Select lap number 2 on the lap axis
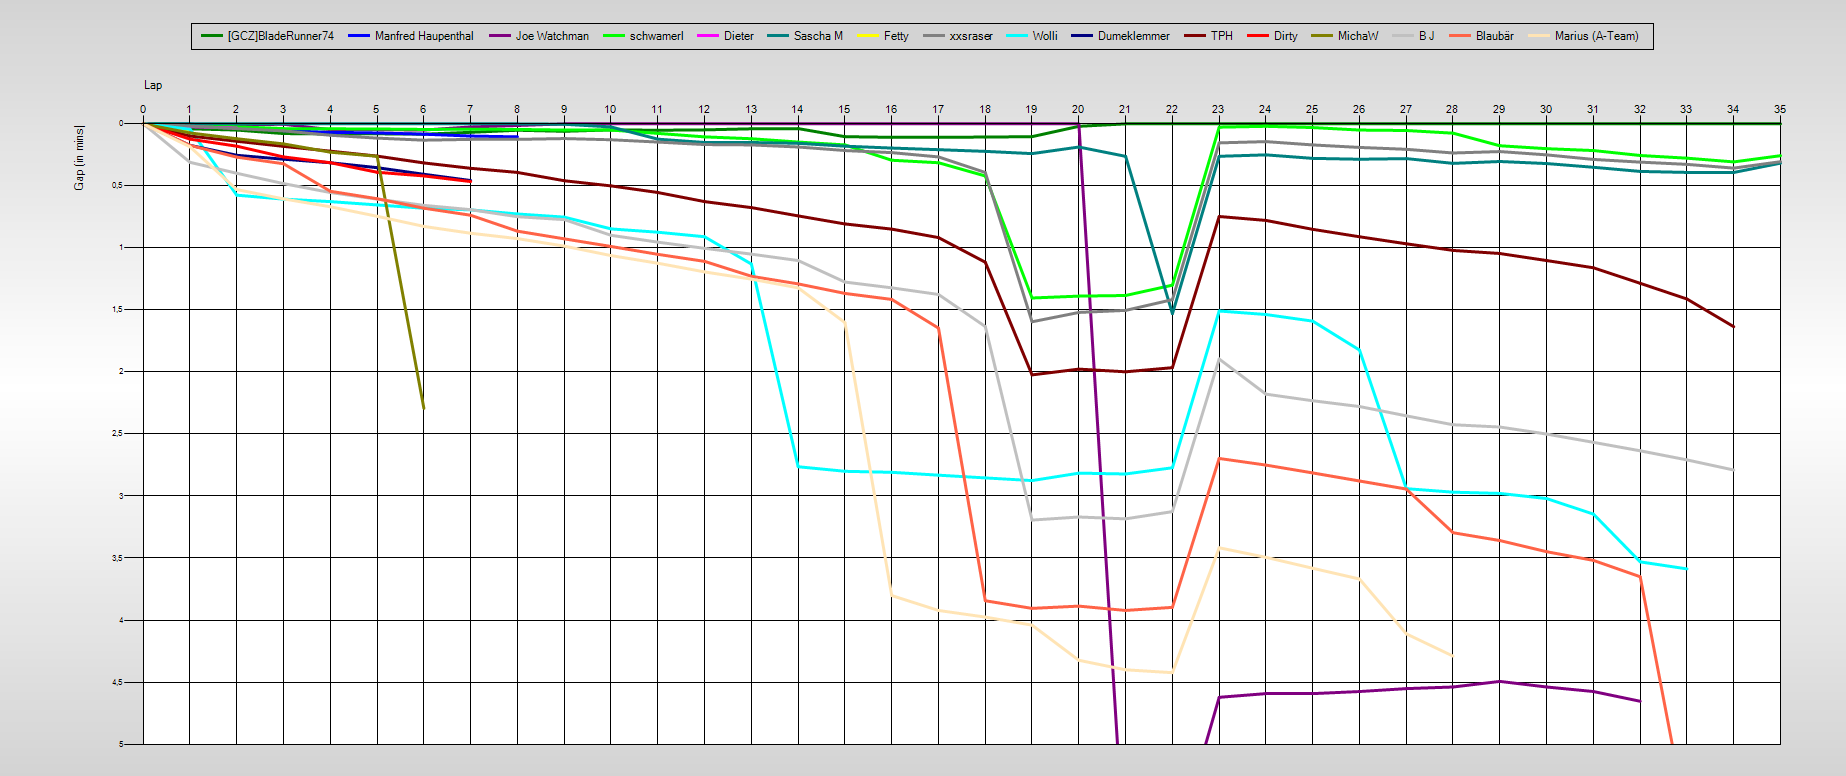1846x776 pixels. pyautogui.click(x=236, y=109)
